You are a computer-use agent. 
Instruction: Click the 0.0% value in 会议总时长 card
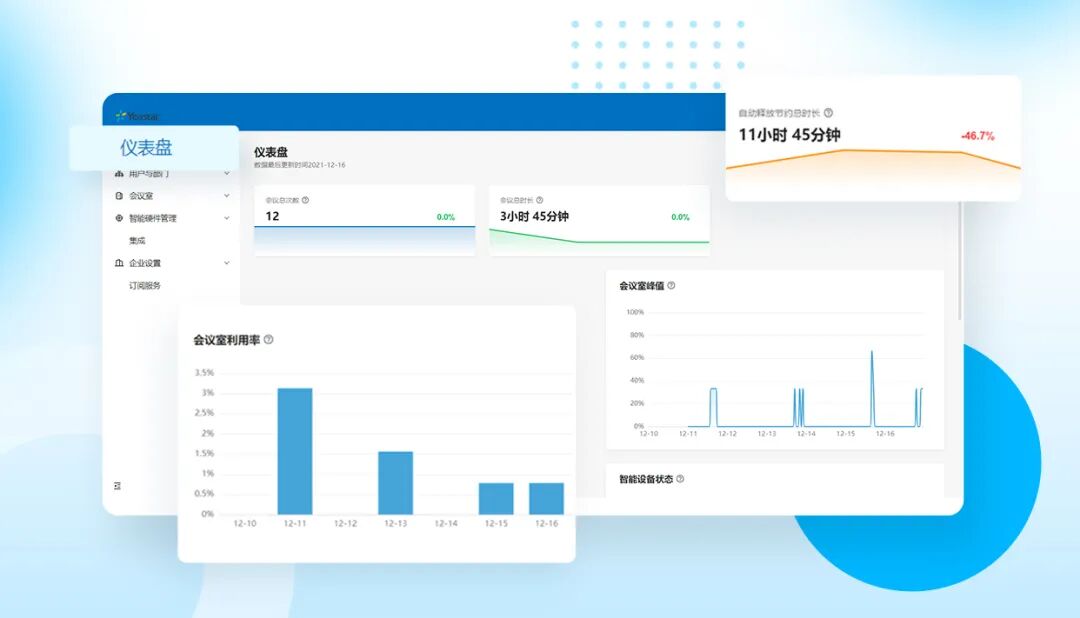(x=680, y=217)
